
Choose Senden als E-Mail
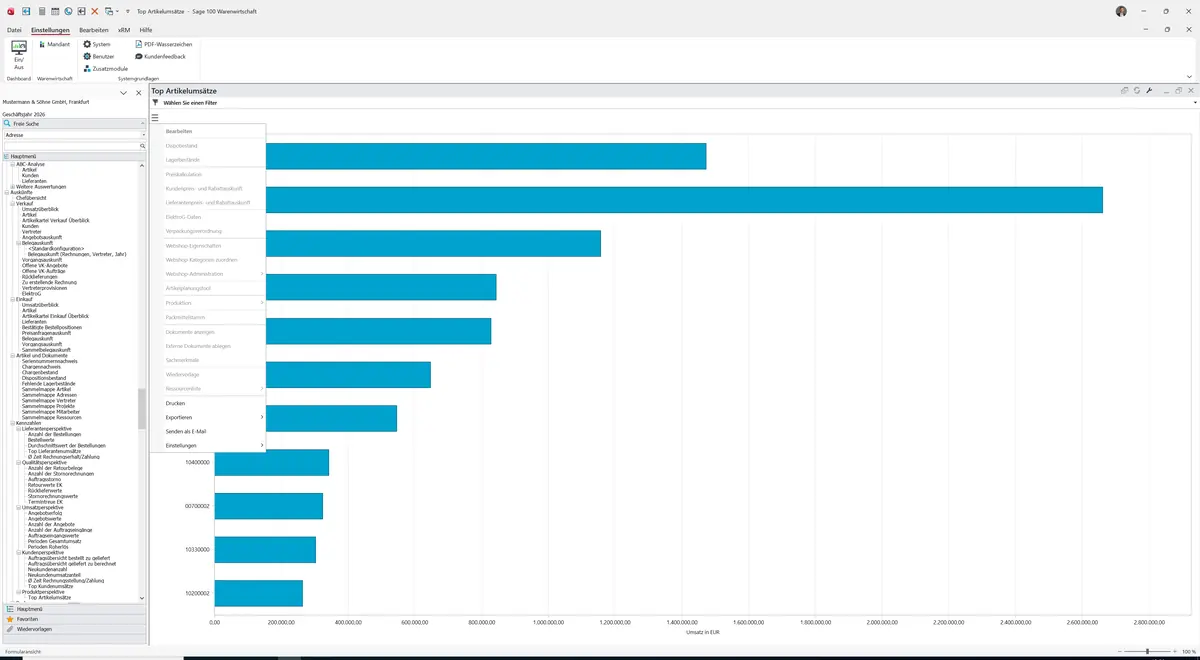click(x=186, y=431)
